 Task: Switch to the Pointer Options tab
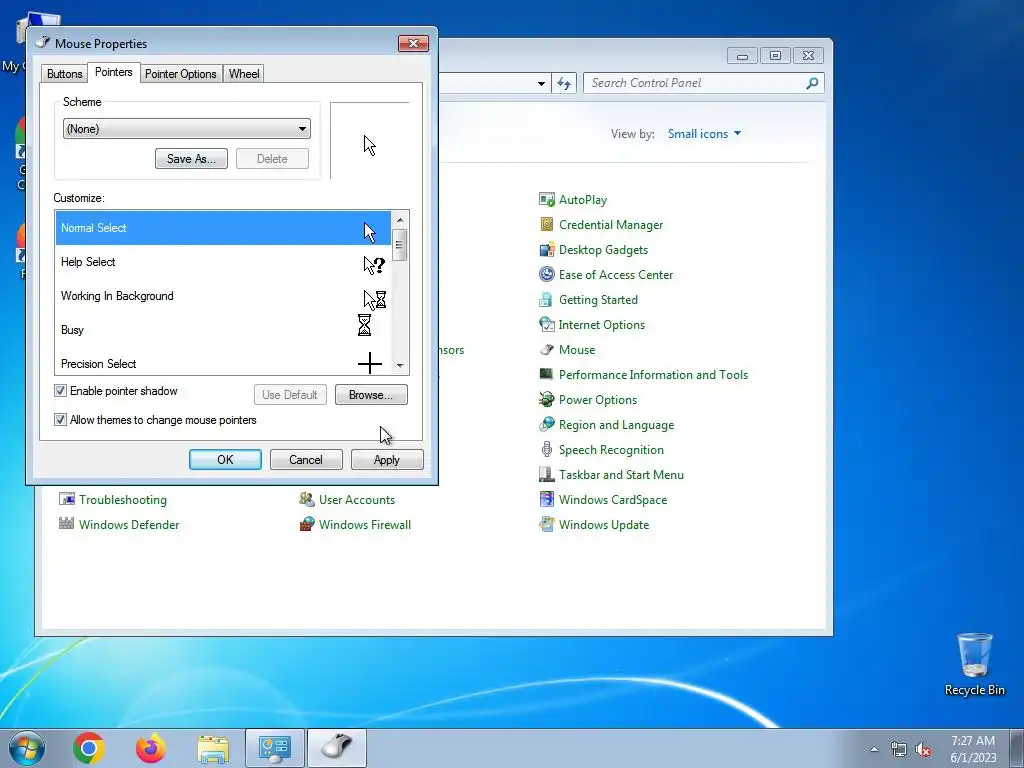click(181, 74)
